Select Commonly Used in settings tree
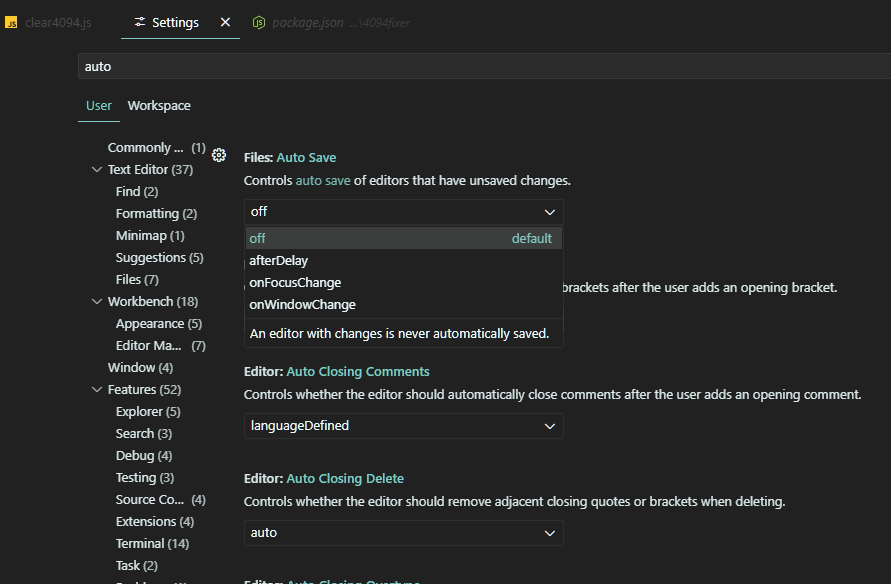 point(156,148)
